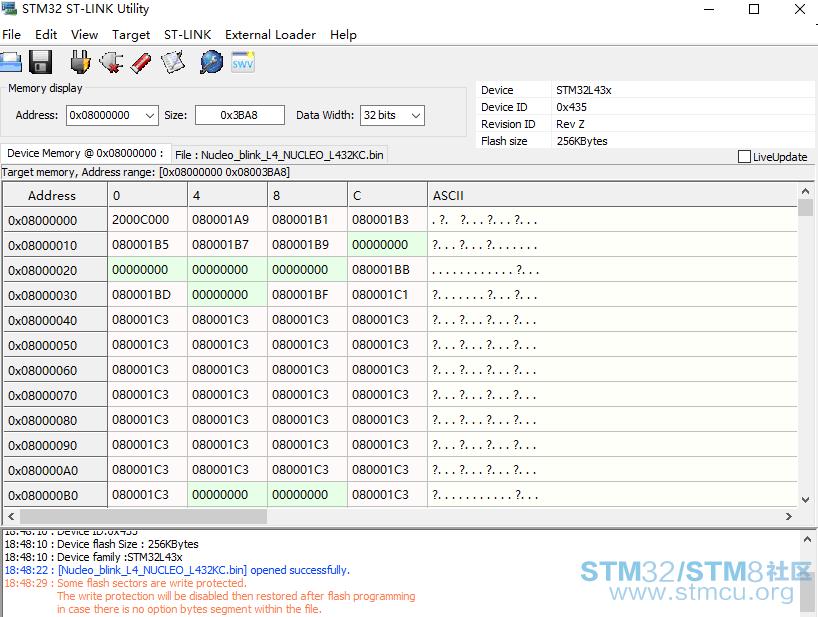Click the ASCII column header
818x617 pixels.
(612, 195)
